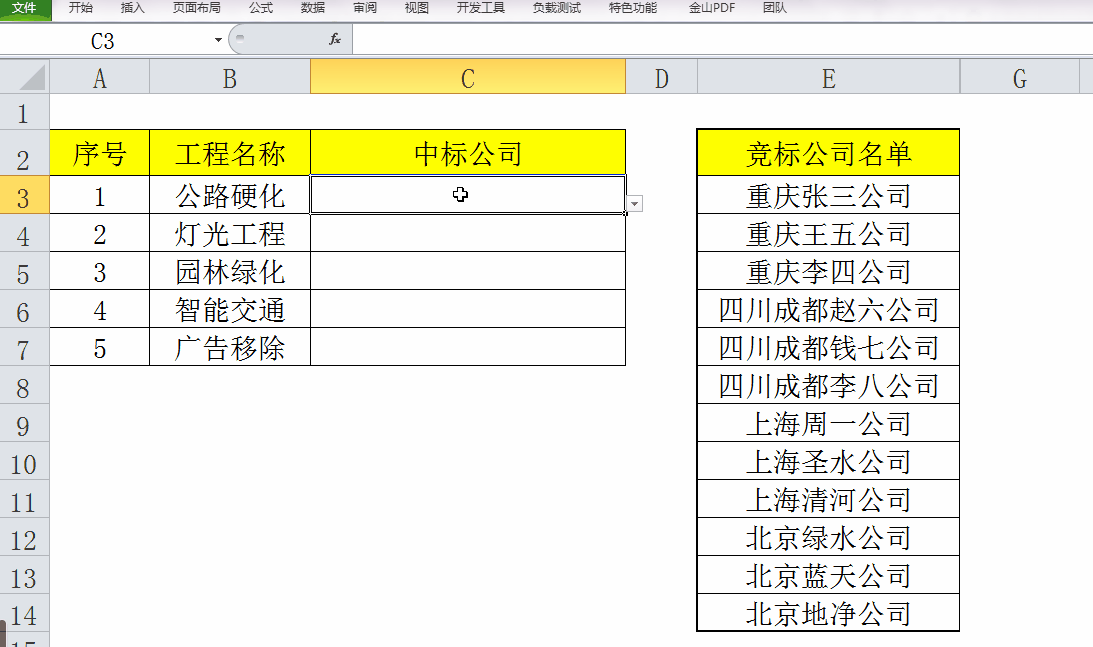Image resolution: width=1093 pixels, height=647 pixels.
Task: Switch to the 插入 tab
Action: click(x=133, y=8)
